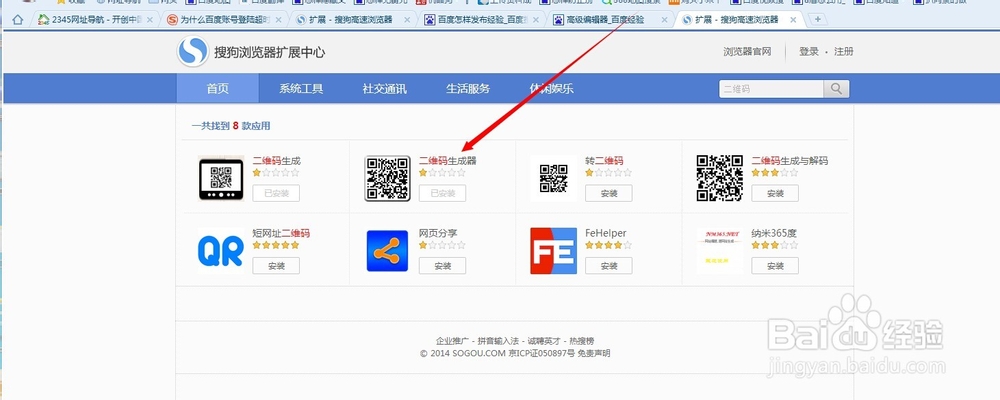Select the 社交通讯 category
The height and width of the screenshot is (400, 1000).
[x=385, y=89]
